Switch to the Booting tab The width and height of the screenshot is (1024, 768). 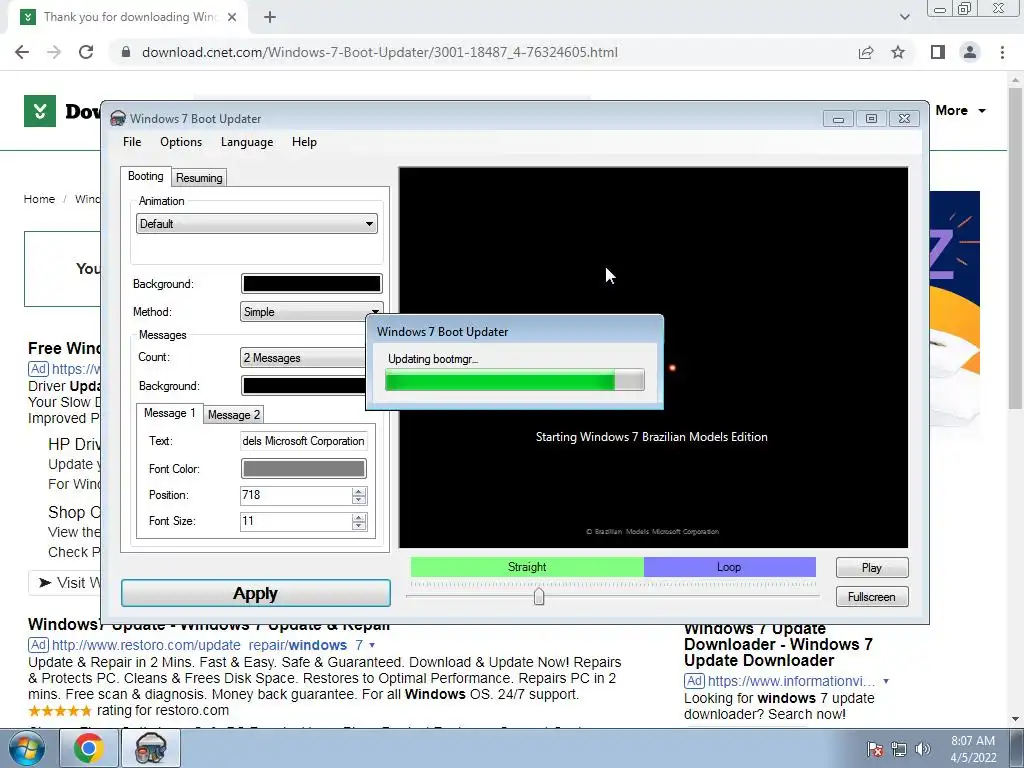[x=146, y=176]
